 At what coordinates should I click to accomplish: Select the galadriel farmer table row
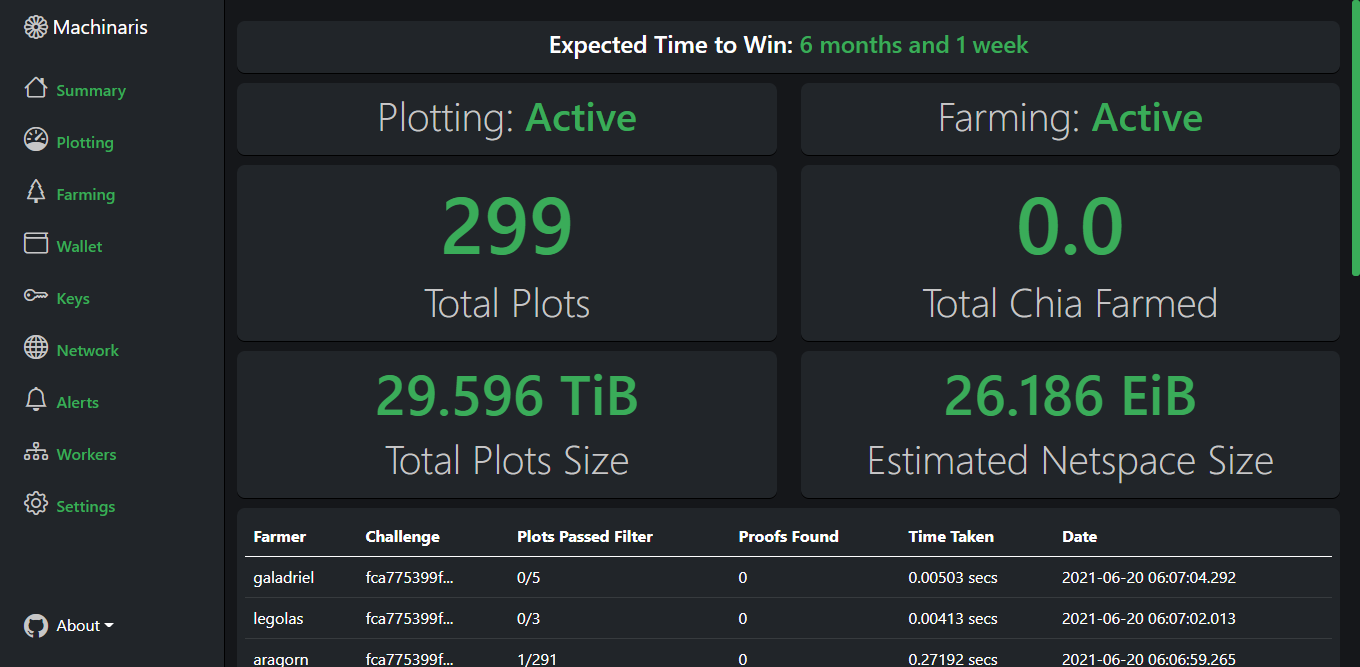tap(788, 577)
